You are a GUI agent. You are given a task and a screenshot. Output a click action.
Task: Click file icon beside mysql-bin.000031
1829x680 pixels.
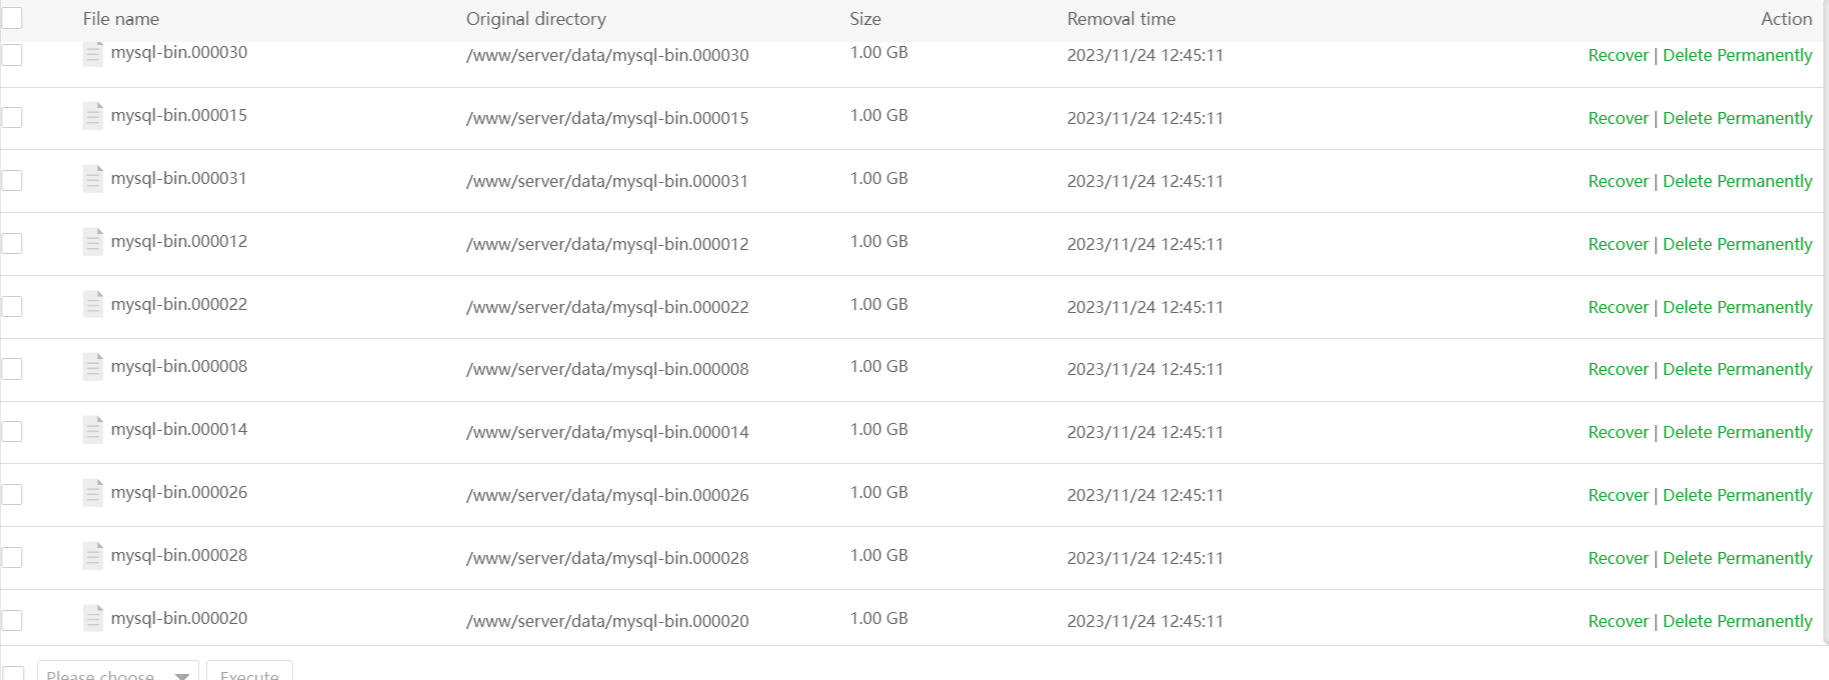pyautogui.click(x=93, y=179)
